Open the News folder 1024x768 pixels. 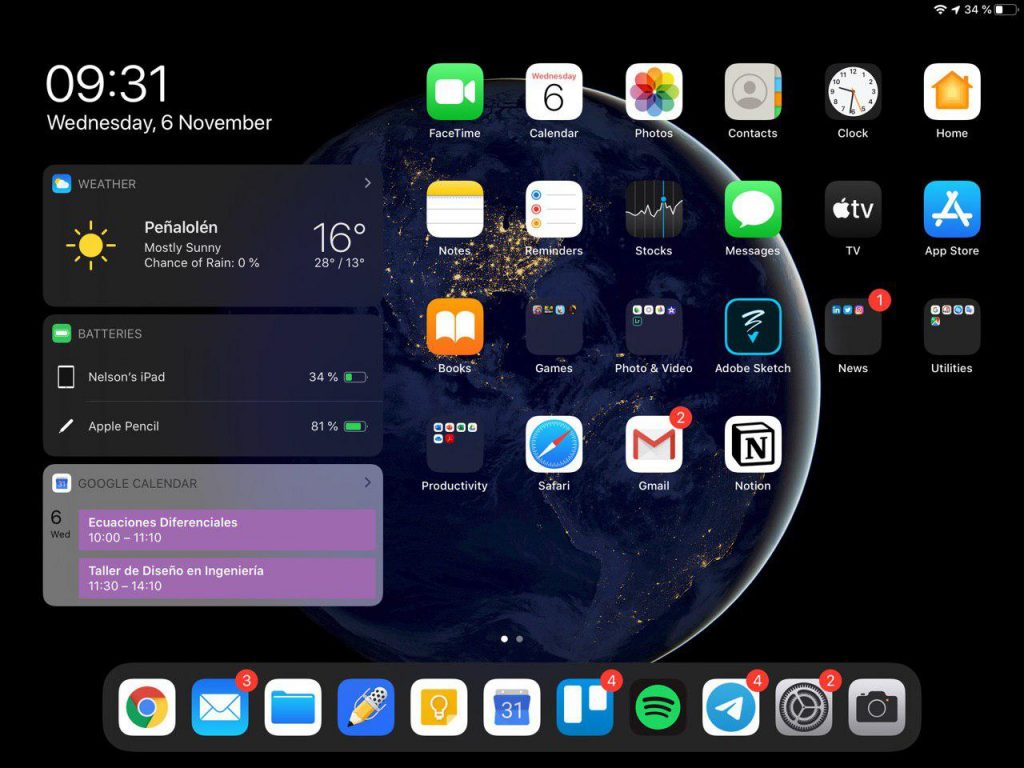pos(852,327)
